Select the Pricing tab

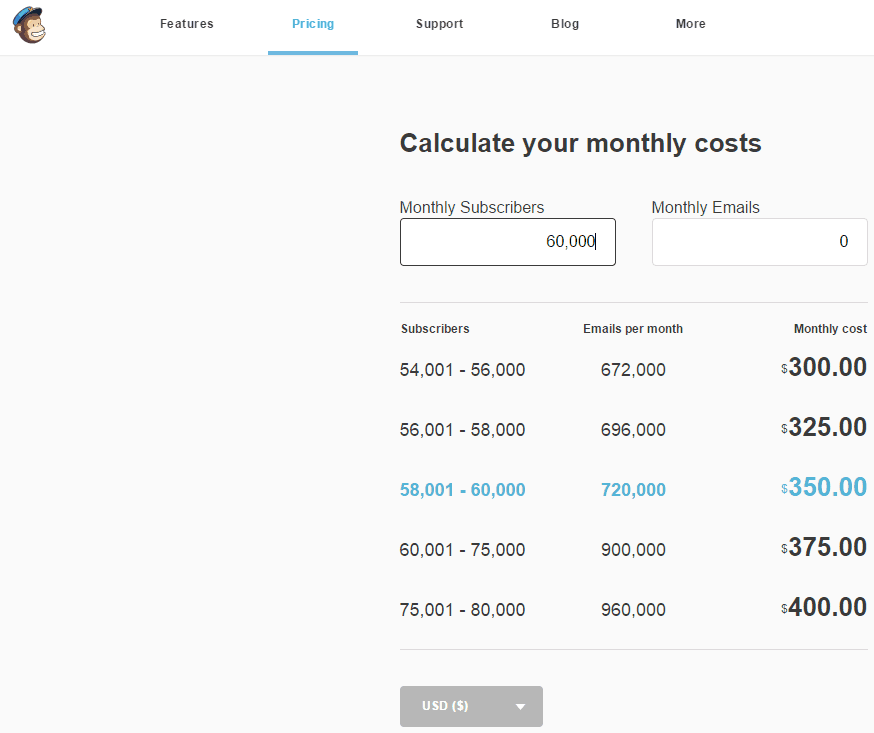[313, 24]
